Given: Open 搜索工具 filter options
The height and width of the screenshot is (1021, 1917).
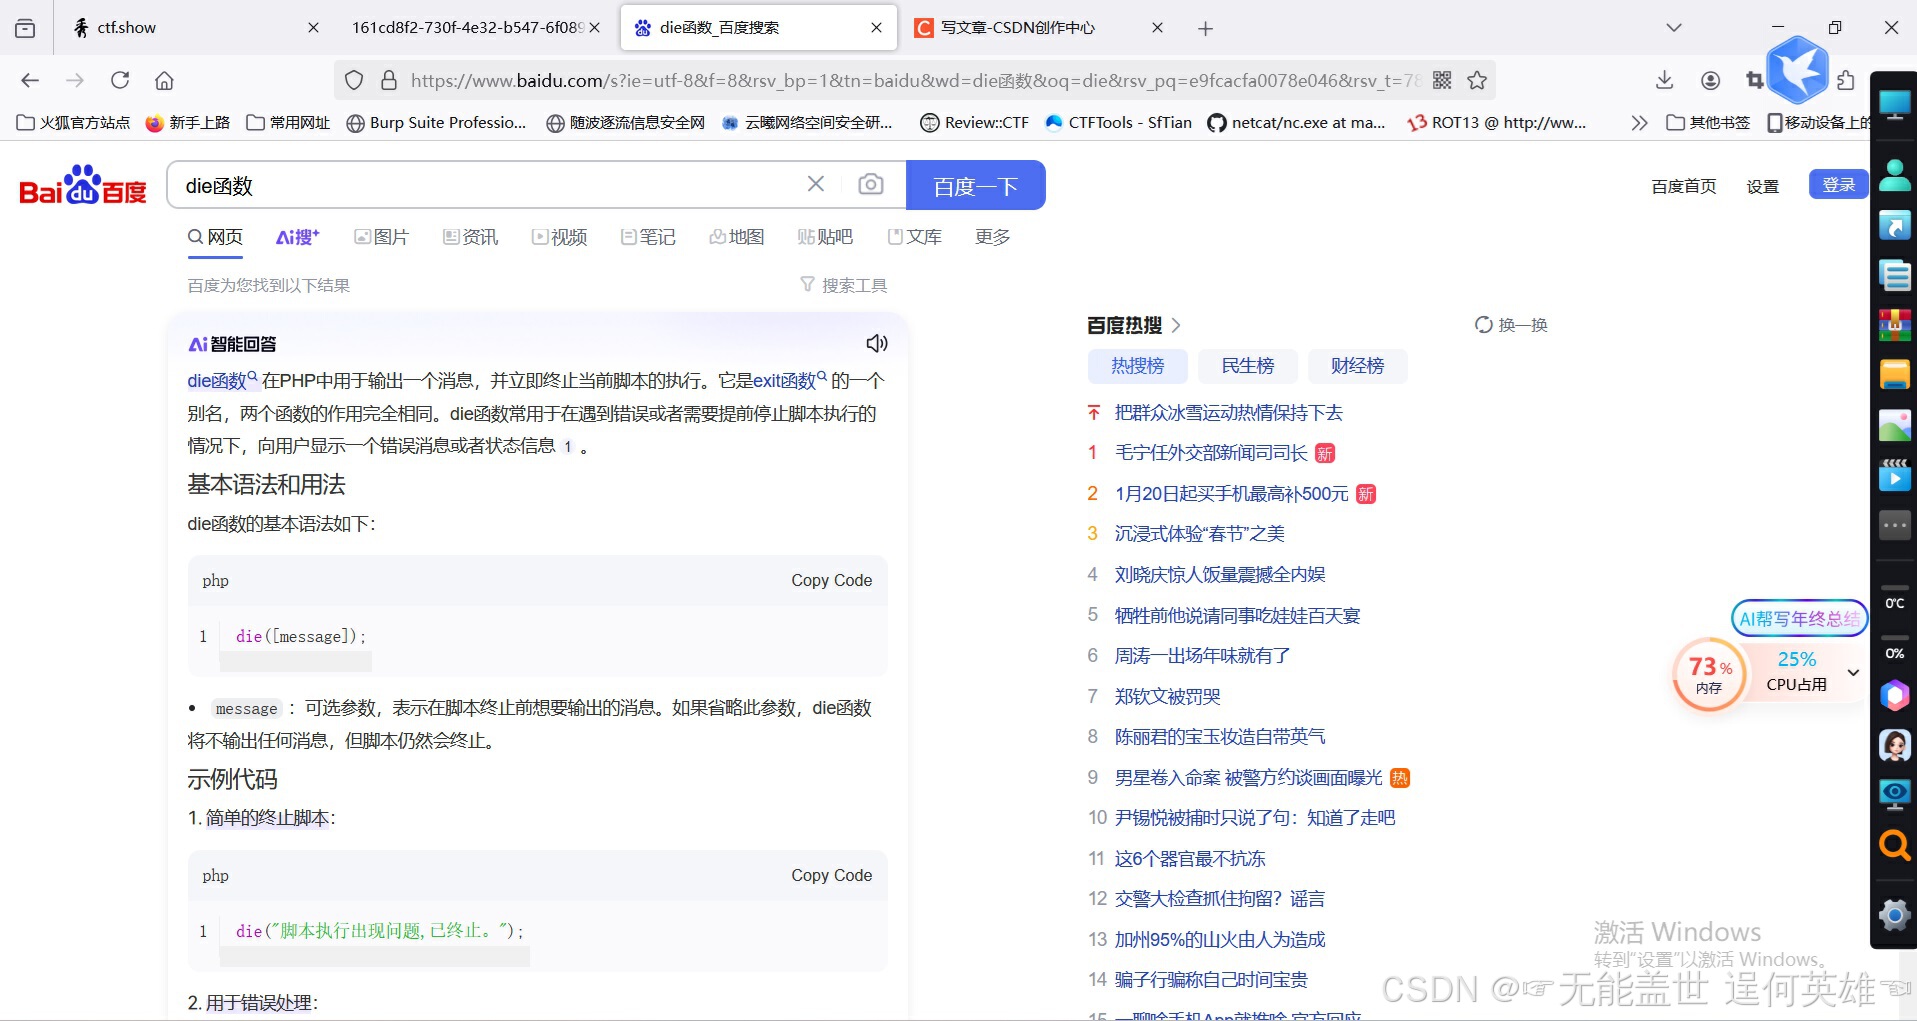Looking at the screenshot, I should pyautogui.click(x=843, y=285).
